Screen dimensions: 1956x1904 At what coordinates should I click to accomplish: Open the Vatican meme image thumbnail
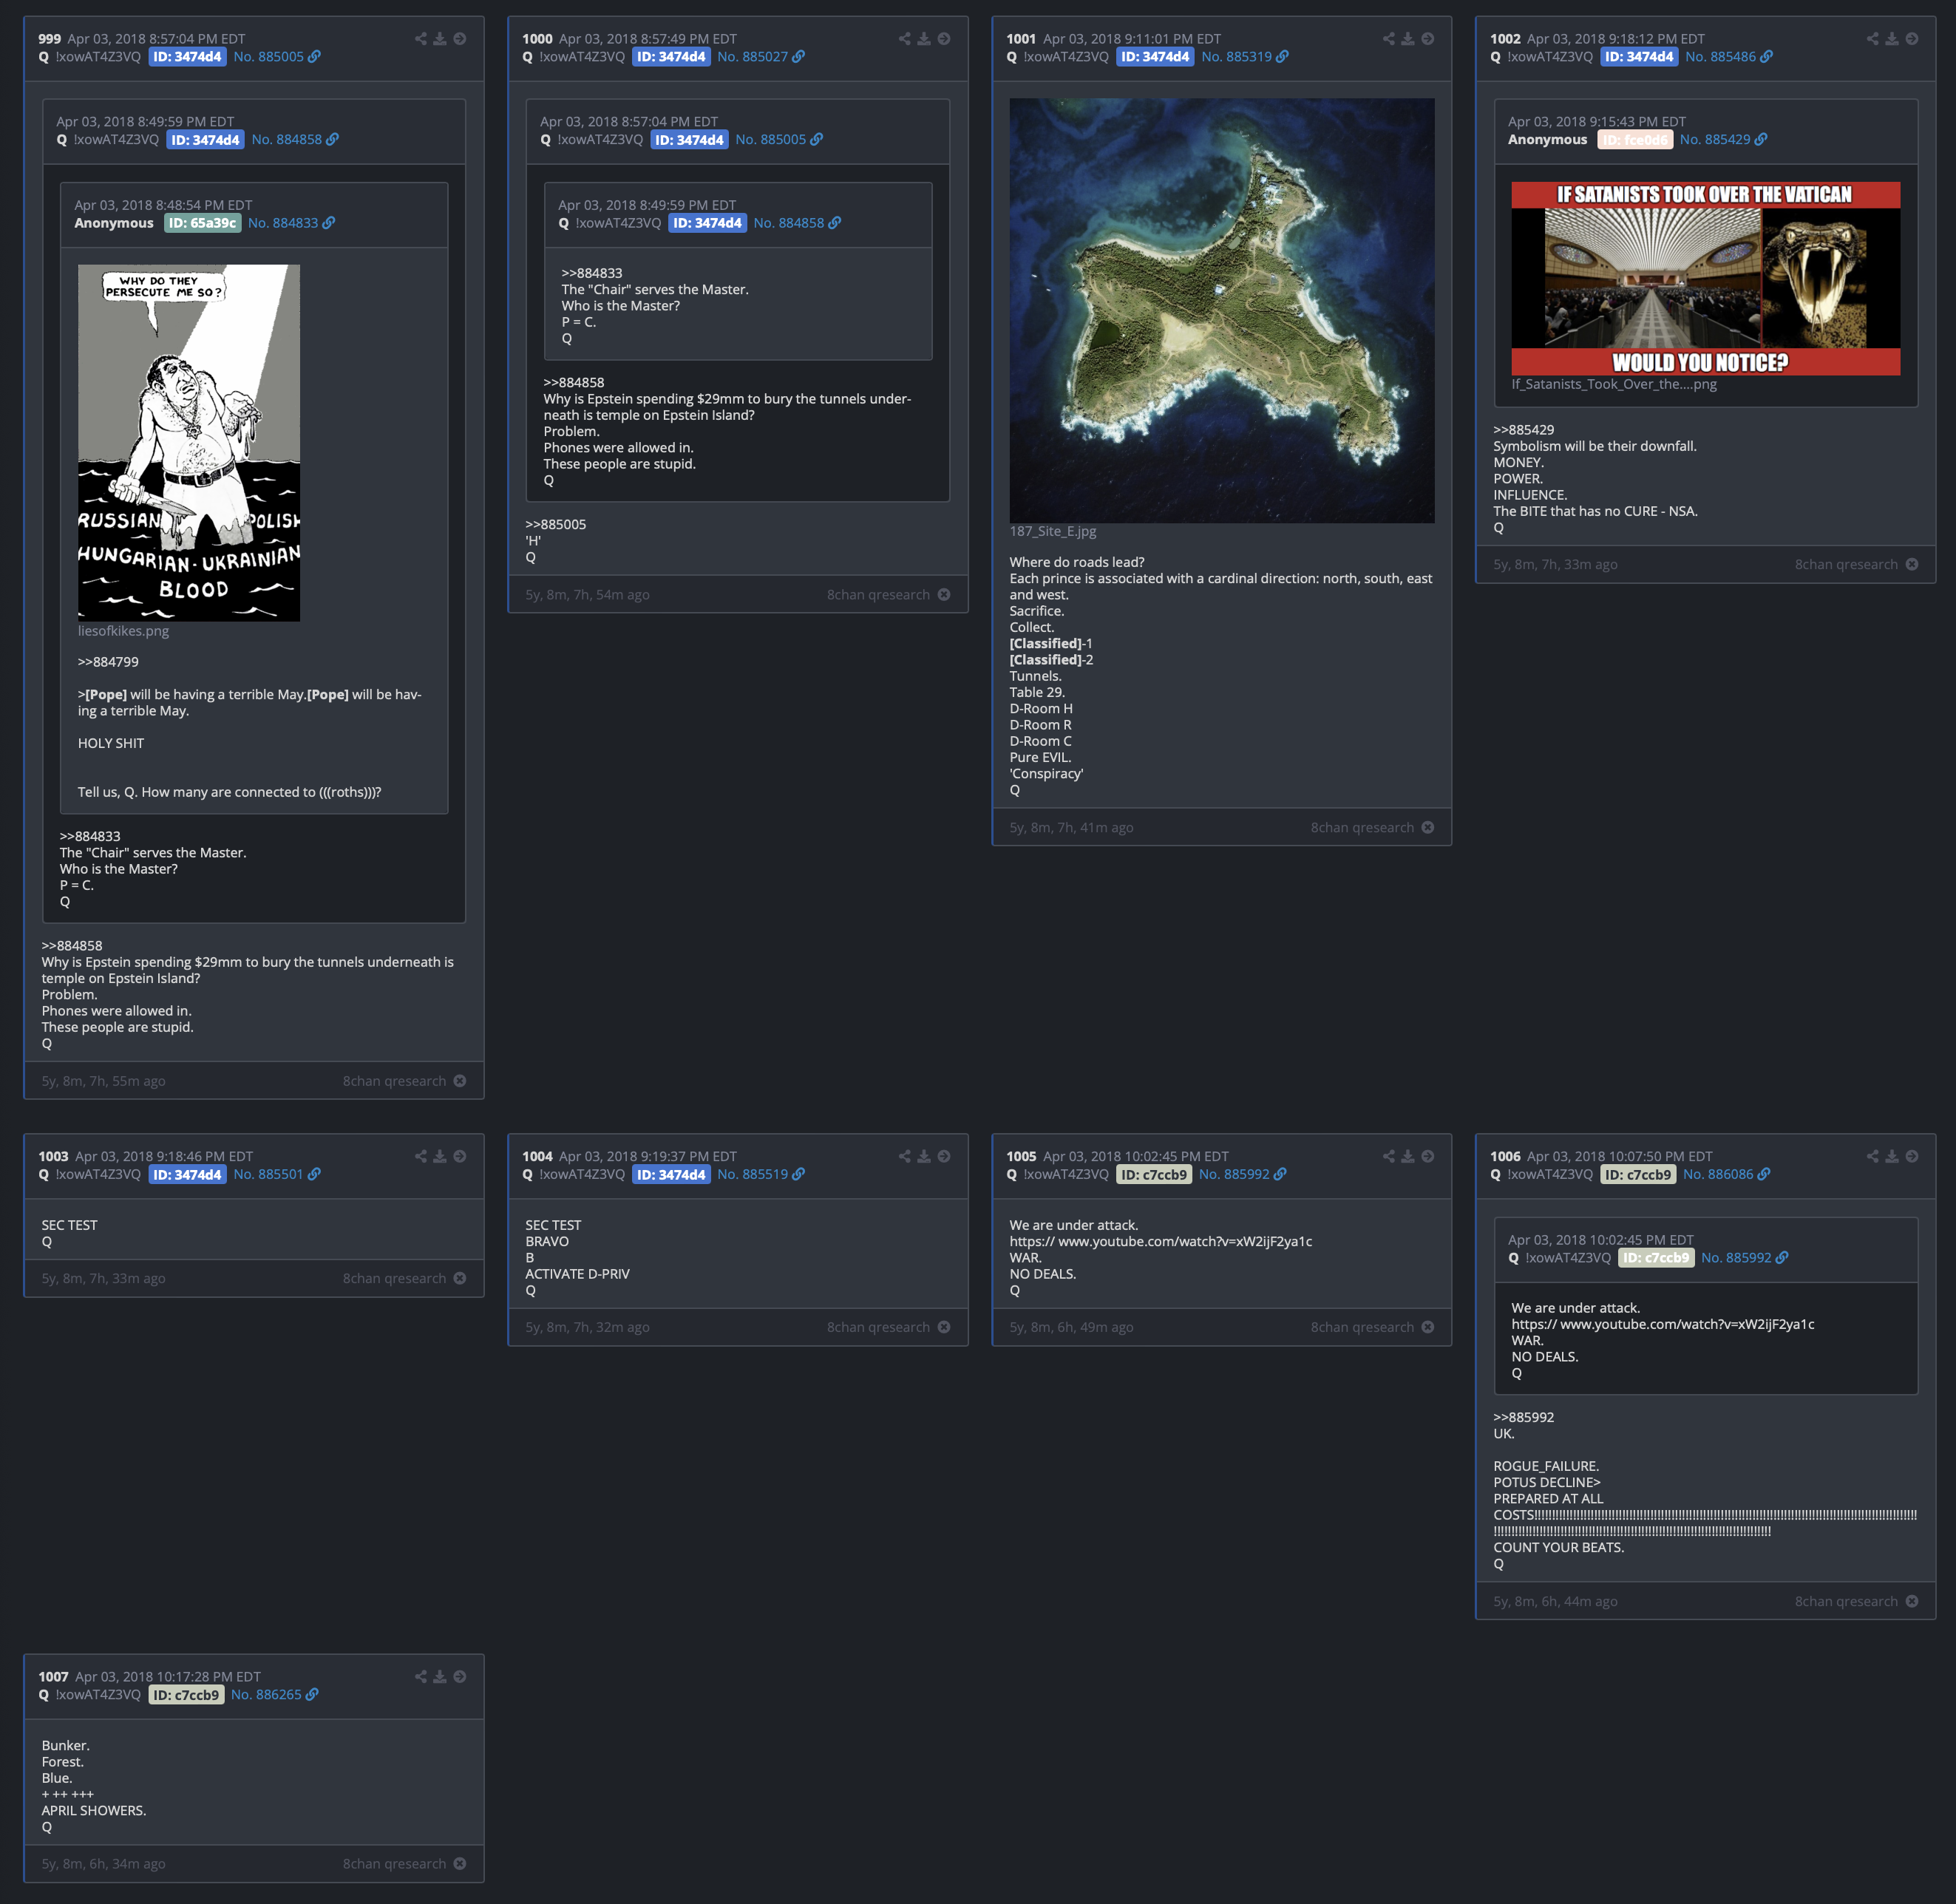click(x=1705, y=278)
